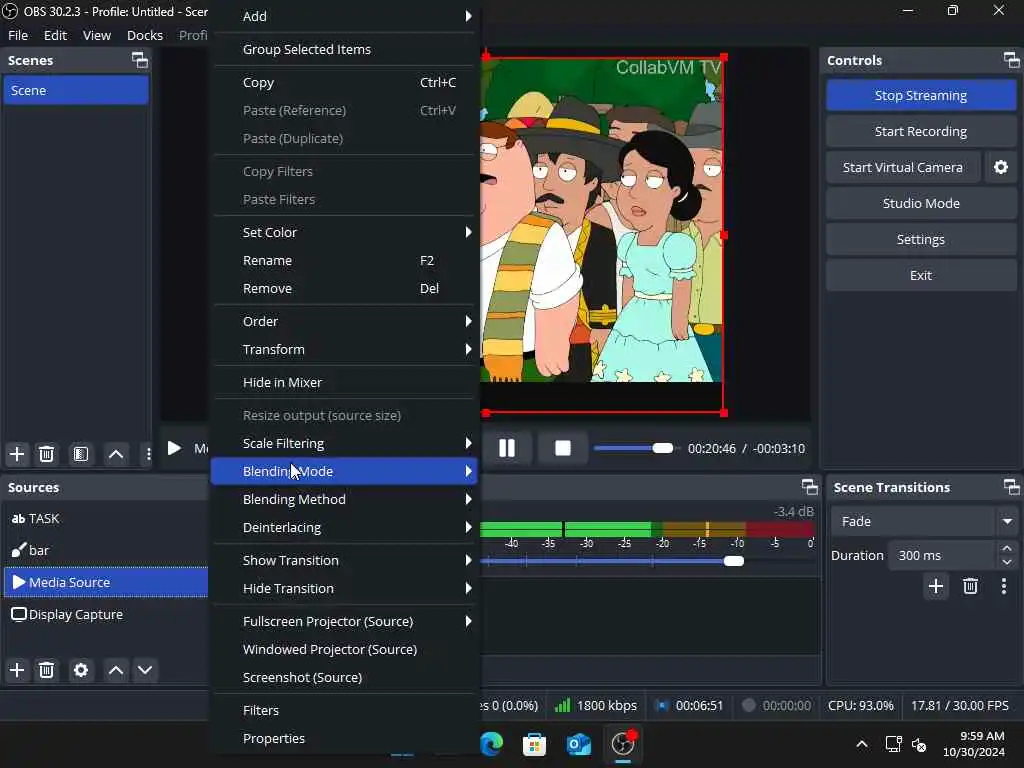Open Microsoft Store from taskbar
The height and width of the screenshot is (768, 1024).
[534, 744]
